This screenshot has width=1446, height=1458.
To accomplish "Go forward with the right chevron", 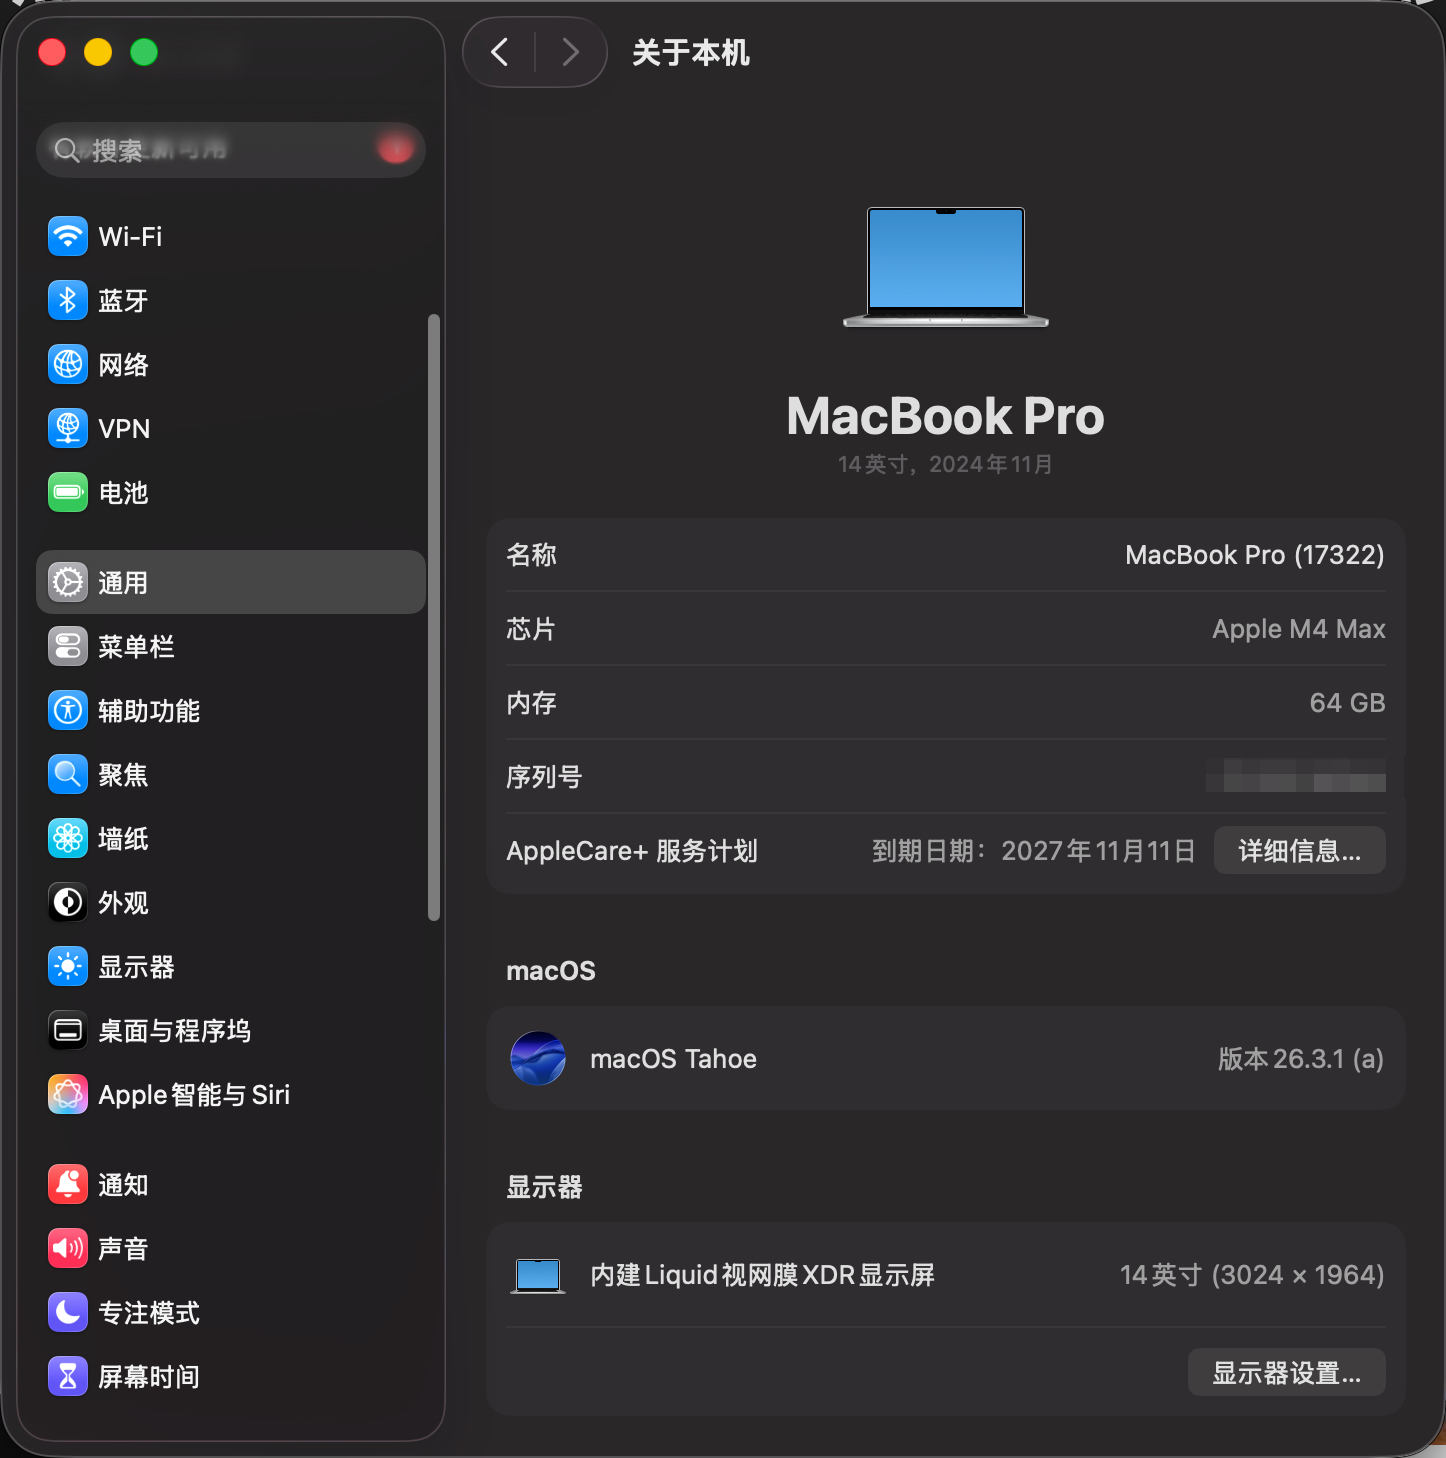I will click(570, 51).
